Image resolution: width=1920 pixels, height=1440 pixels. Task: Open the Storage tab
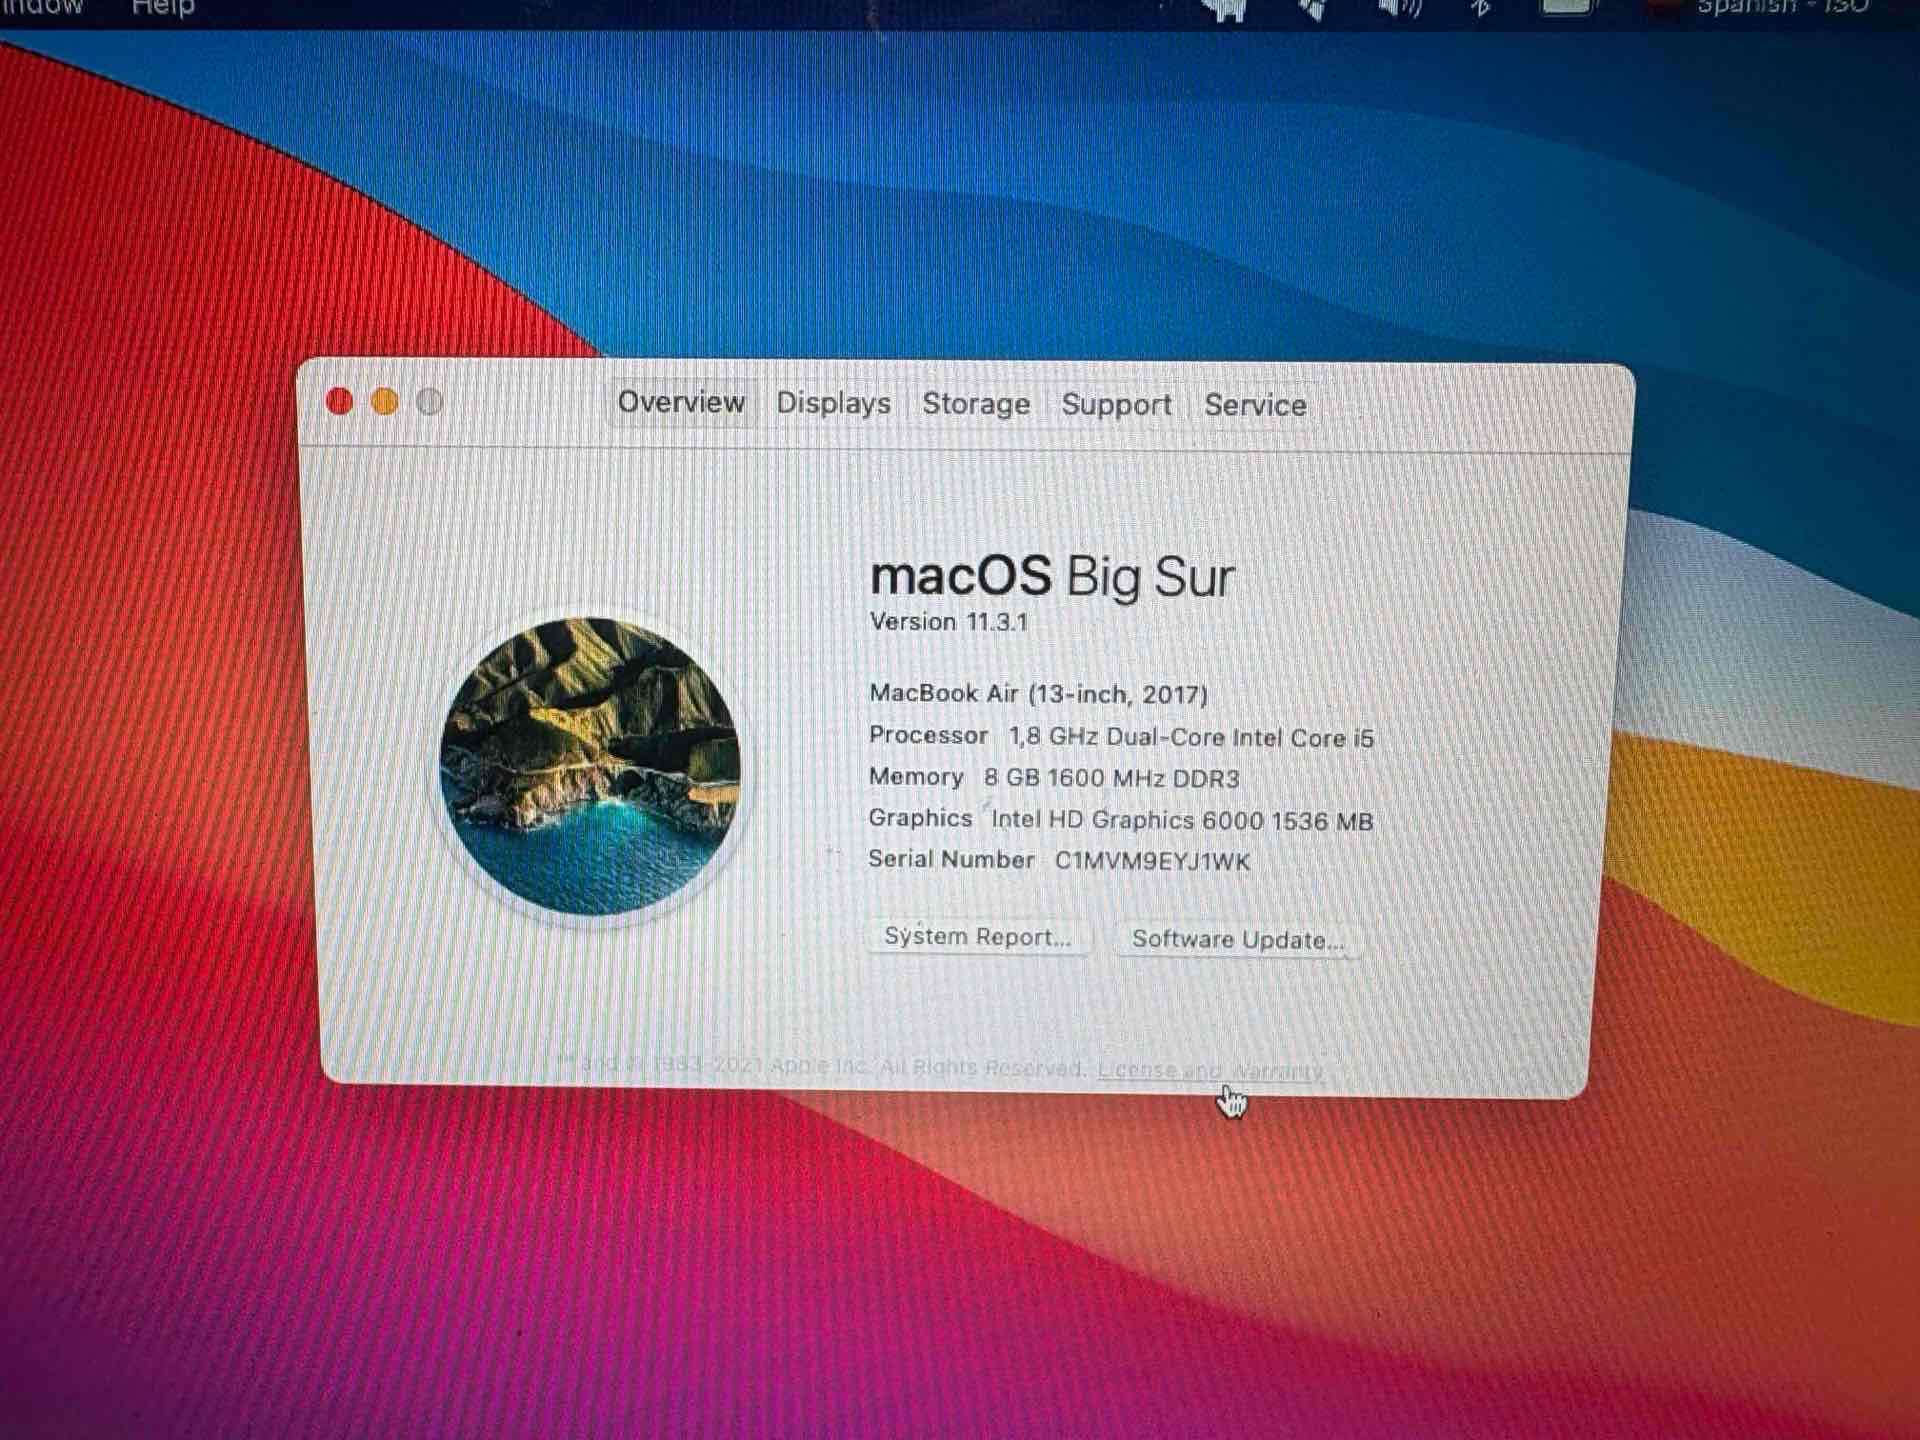pos(975,404)
